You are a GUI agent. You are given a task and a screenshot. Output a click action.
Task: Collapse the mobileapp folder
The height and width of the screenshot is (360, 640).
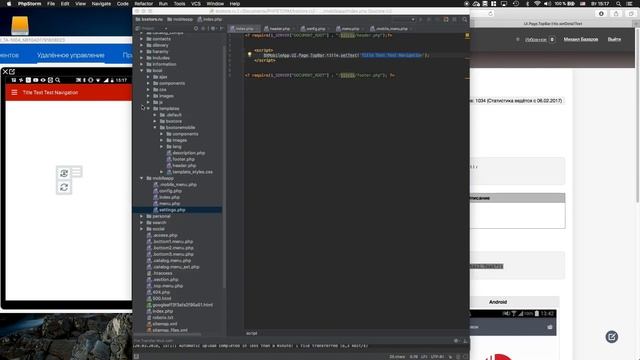coord(142,178)
